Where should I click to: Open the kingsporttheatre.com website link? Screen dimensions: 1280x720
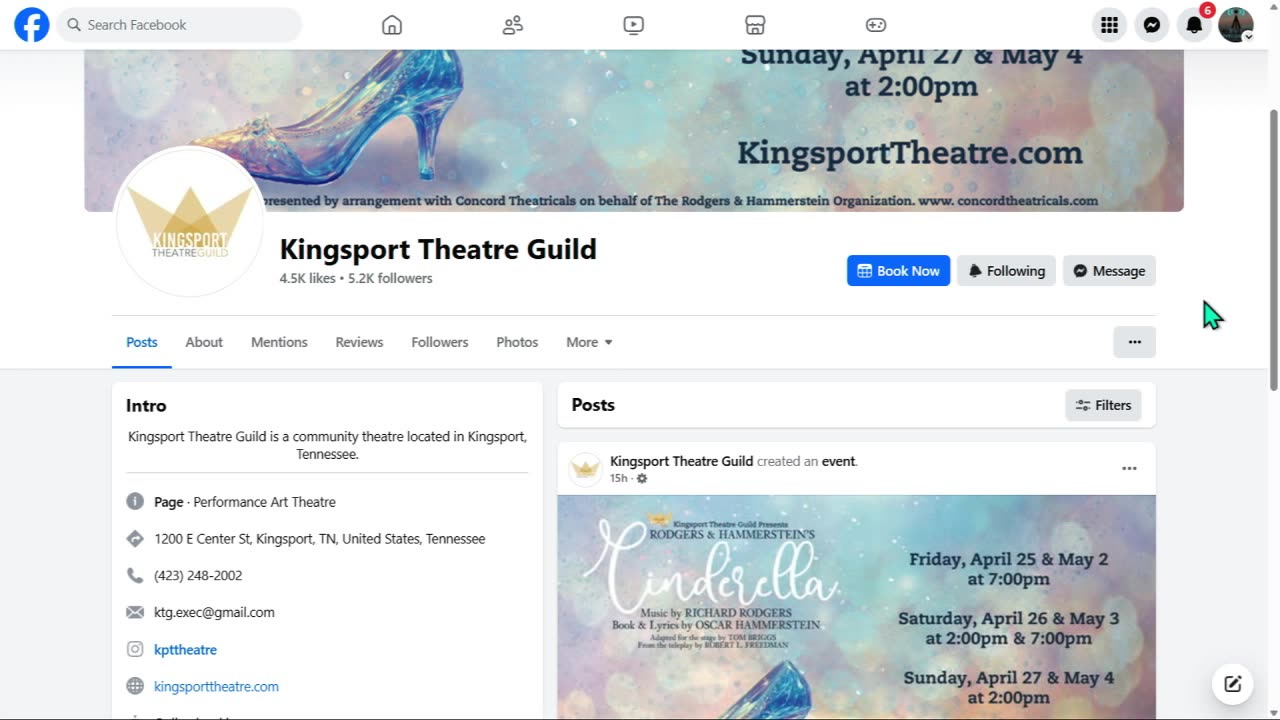tap(216, 686)
